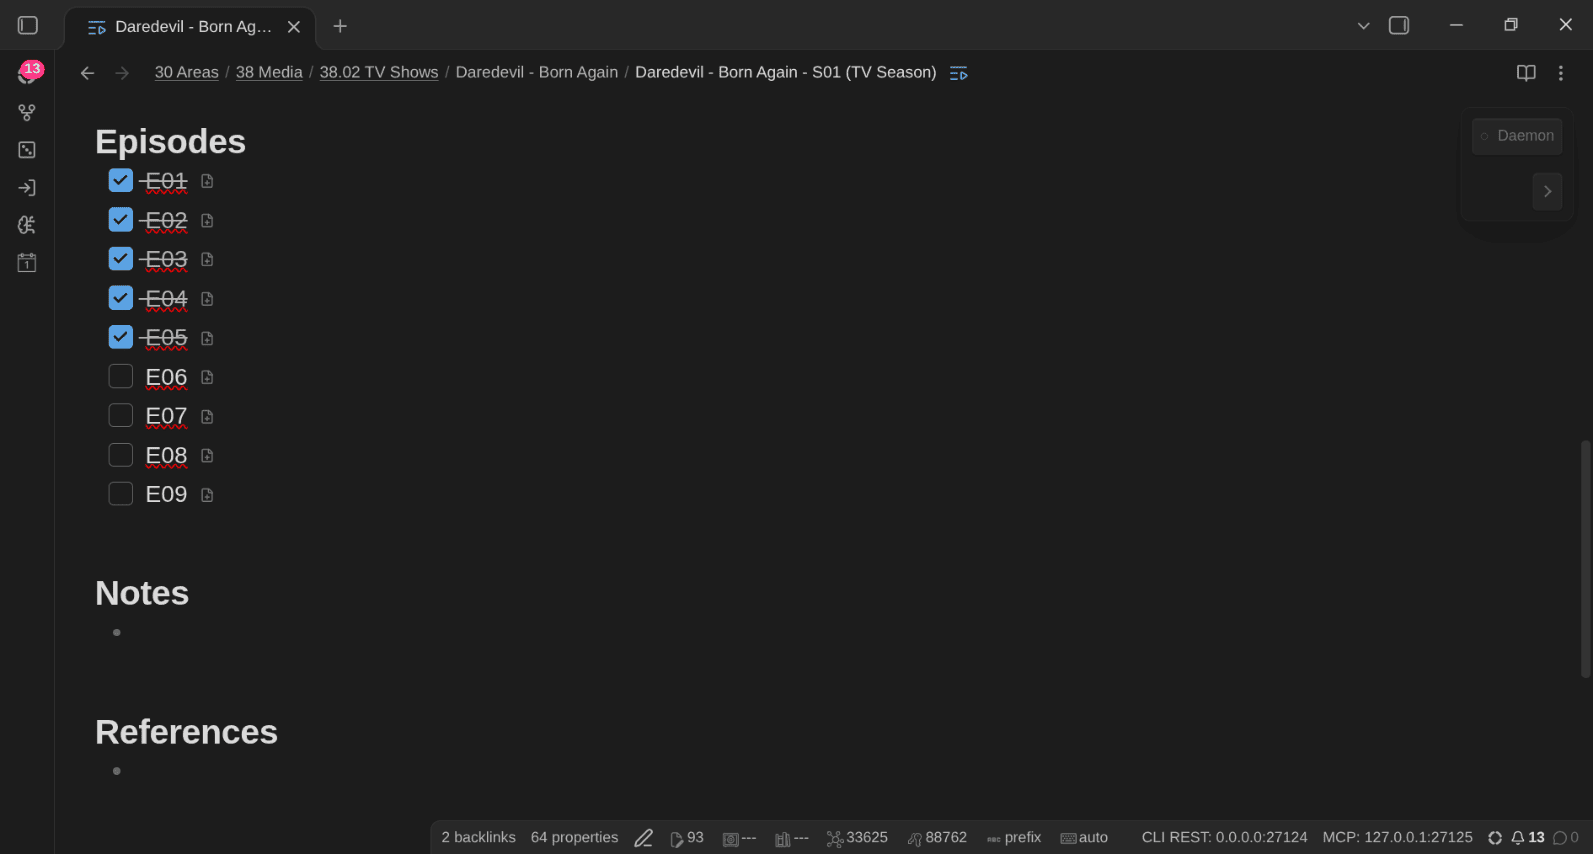Click the sync status icon in status bar
Viewport: 1593px width, 854px height.
click(1495, 838)
